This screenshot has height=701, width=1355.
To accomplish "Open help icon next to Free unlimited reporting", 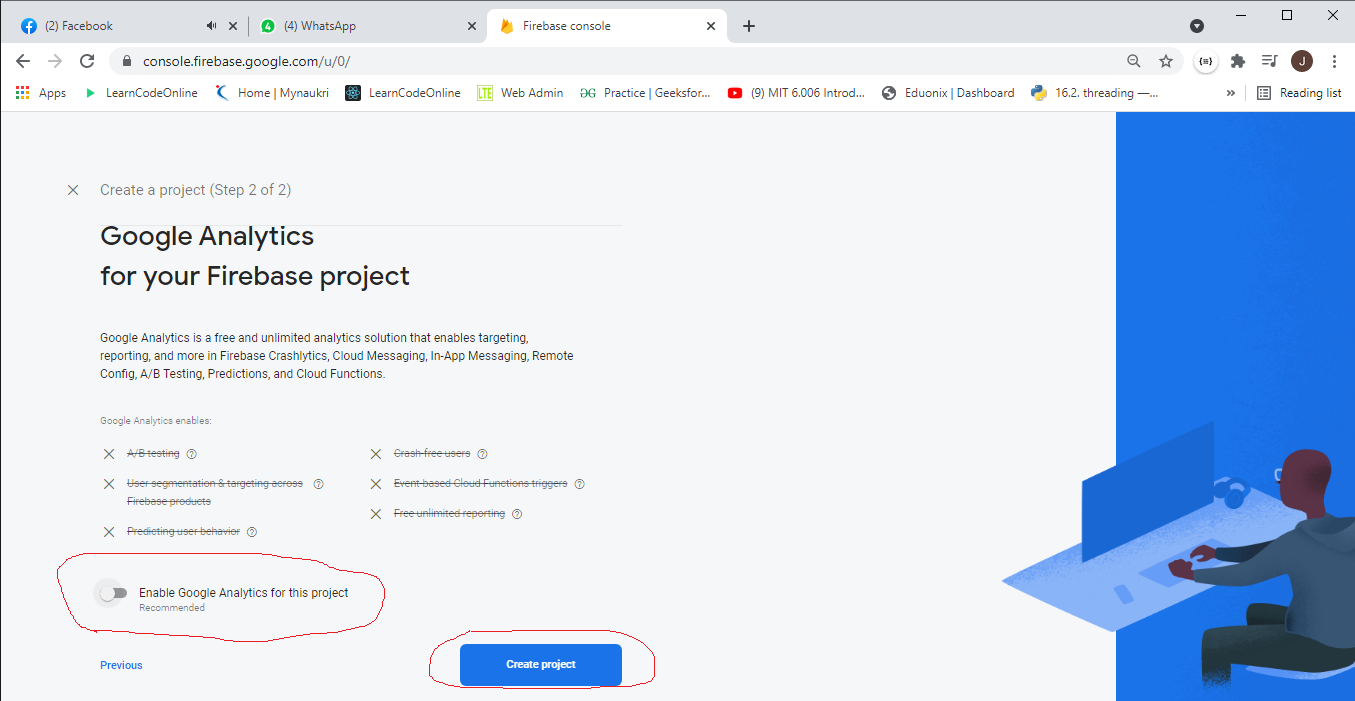I will tap(517, 514).
